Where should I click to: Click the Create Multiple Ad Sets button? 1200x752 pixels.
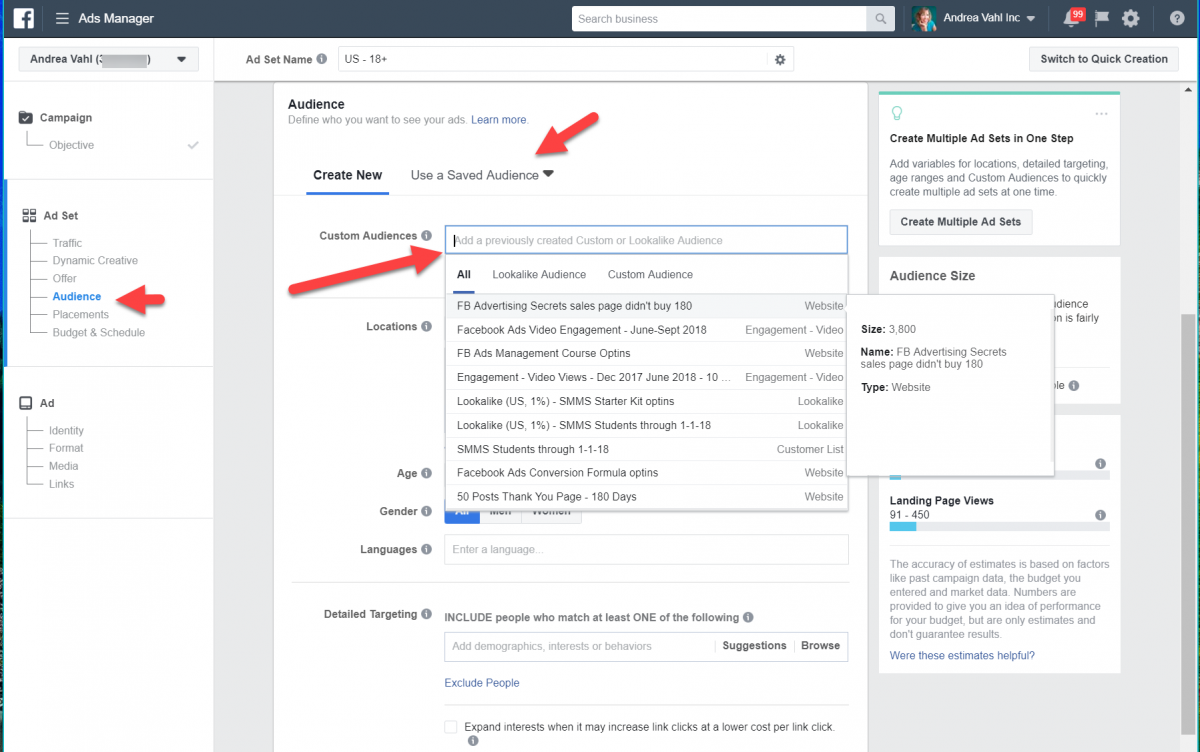coord(960,221)
